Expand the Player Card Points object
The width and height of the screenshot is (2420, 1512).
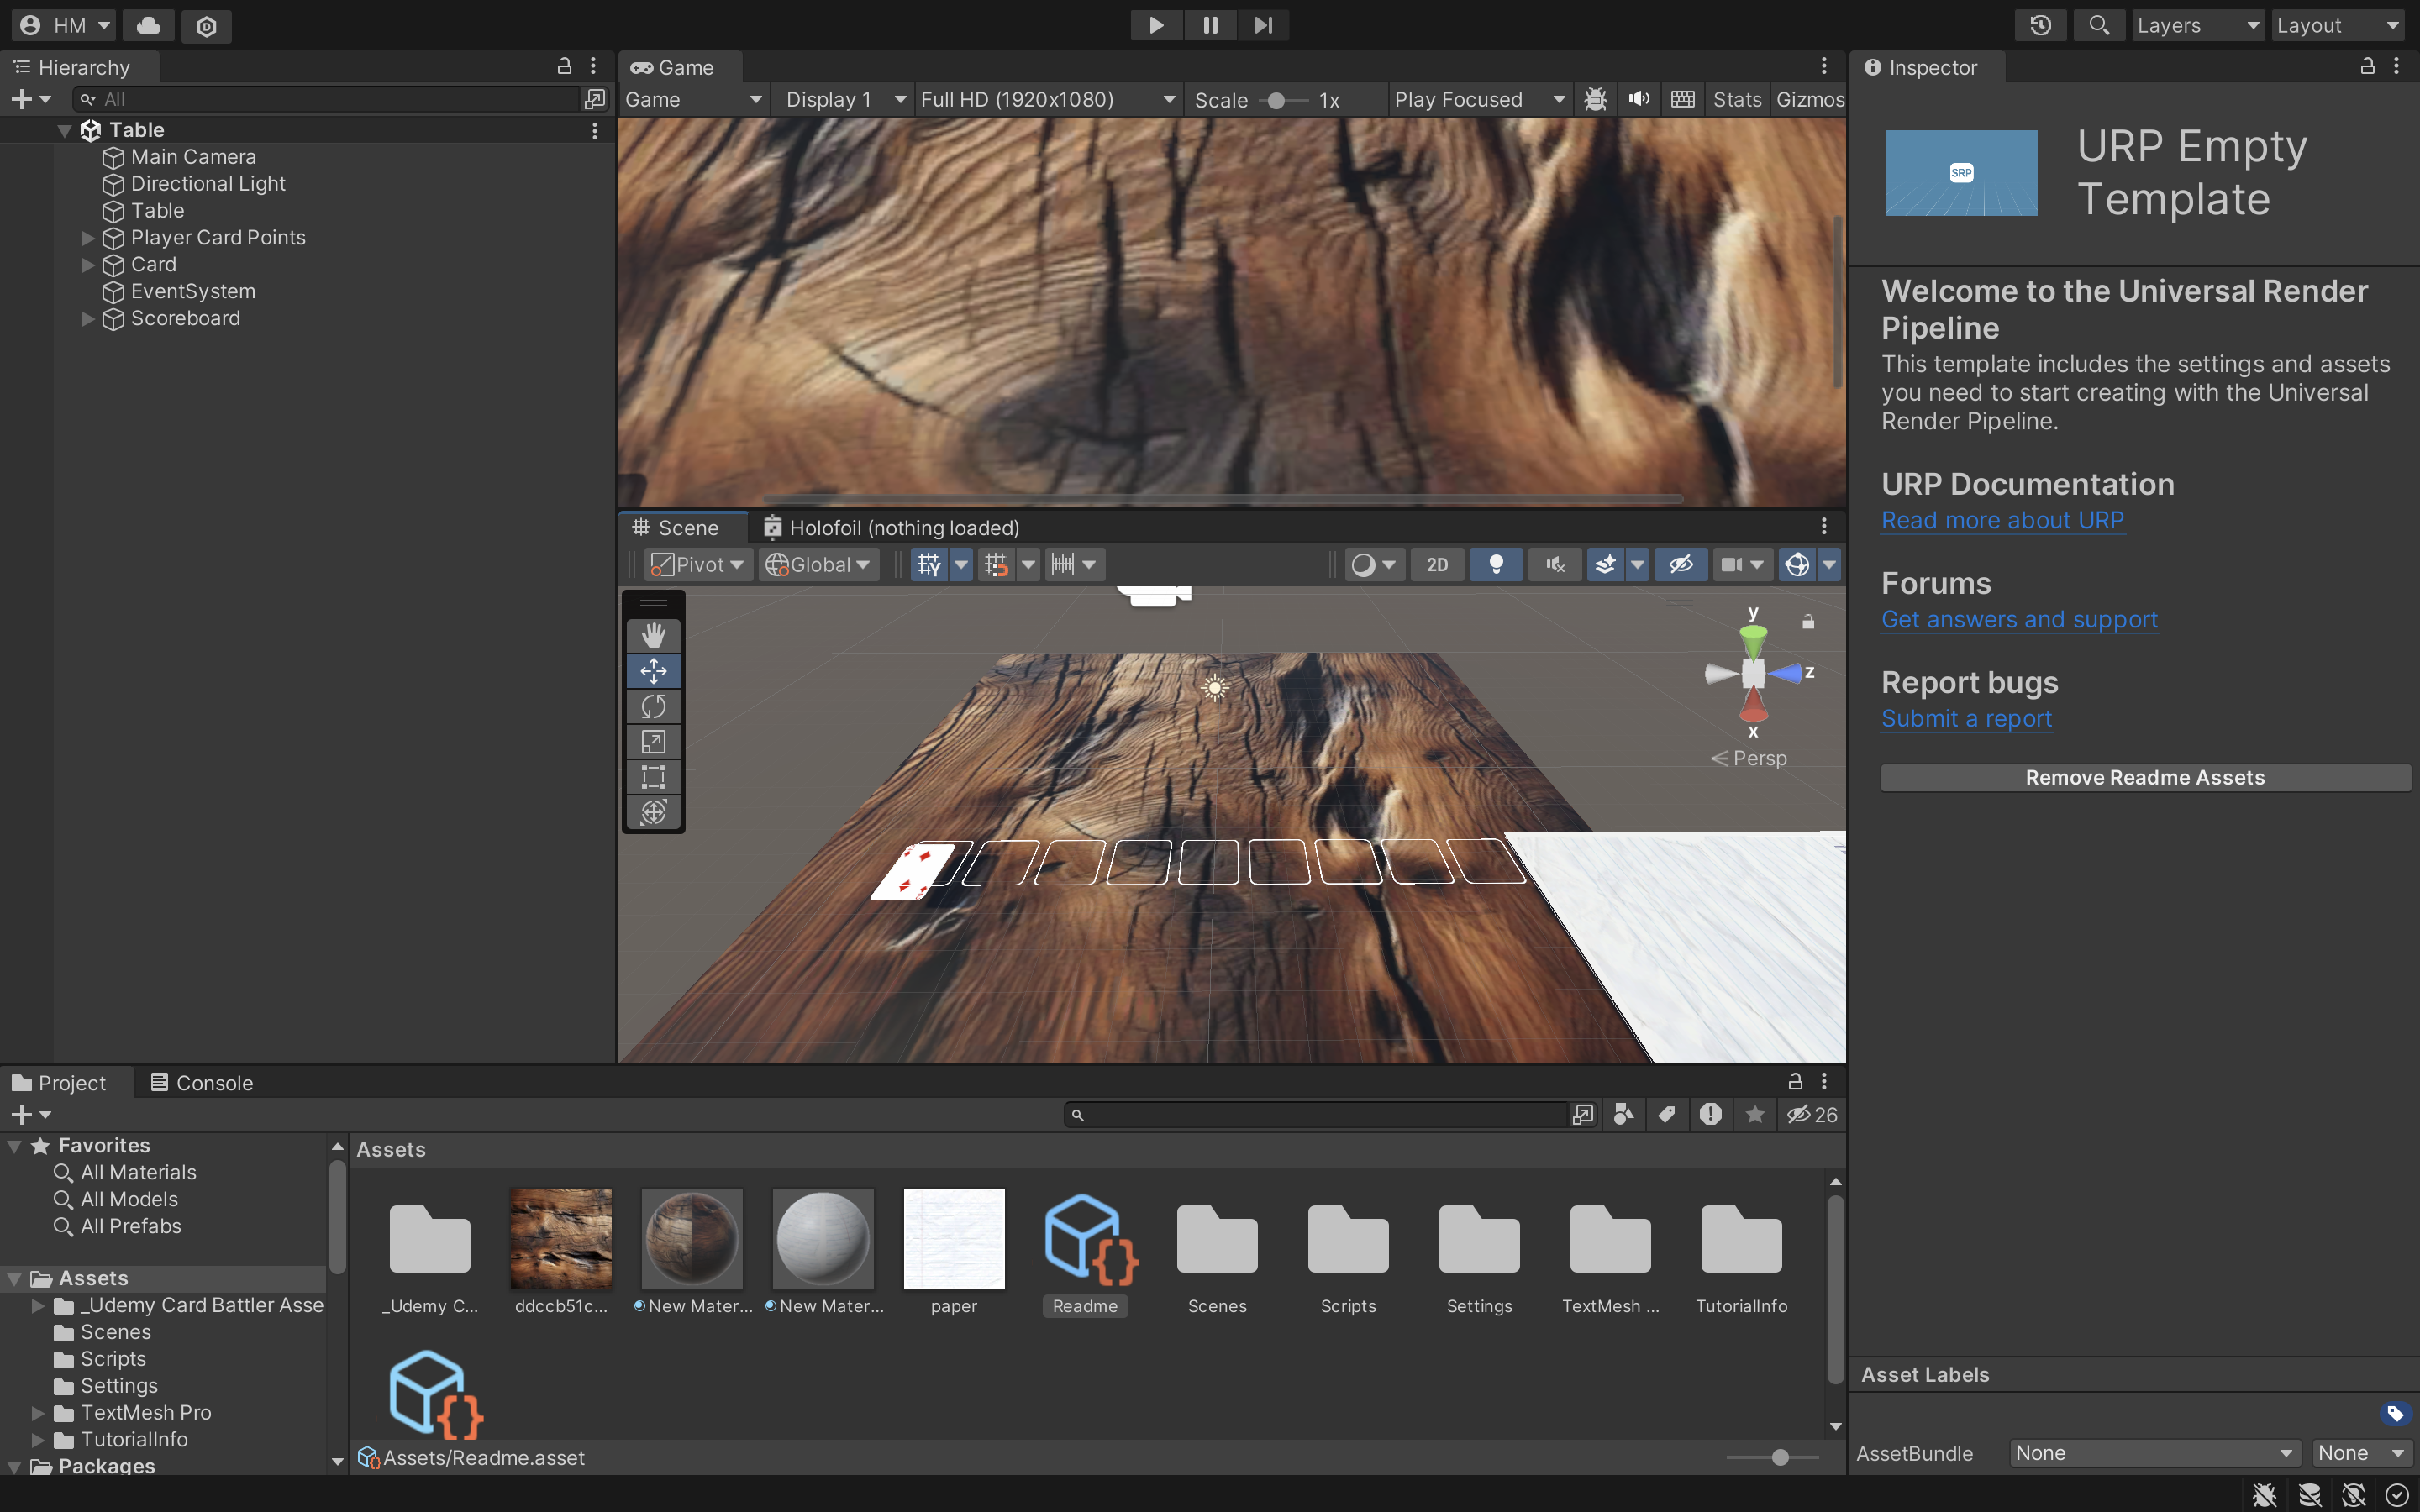pyautogui.click(x=88, y=238)
